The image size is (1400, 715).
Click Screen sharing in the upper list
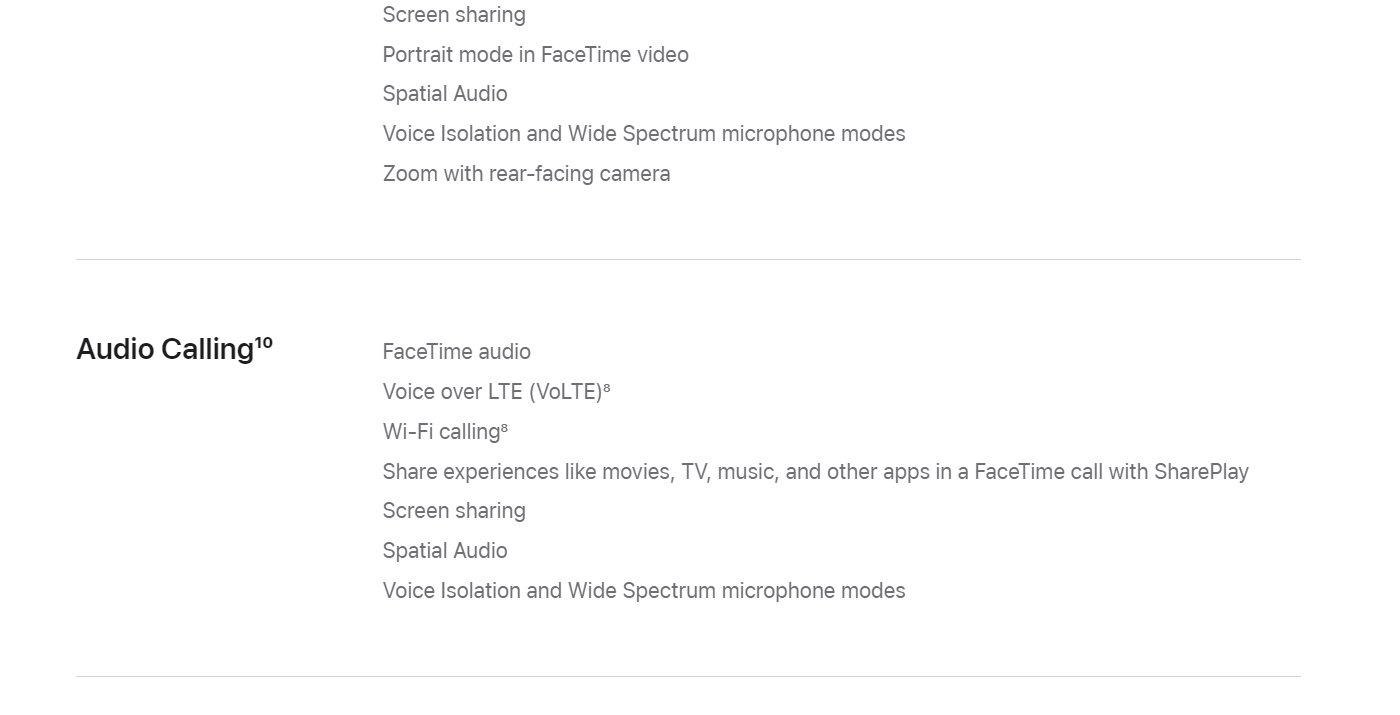[454, 15]
